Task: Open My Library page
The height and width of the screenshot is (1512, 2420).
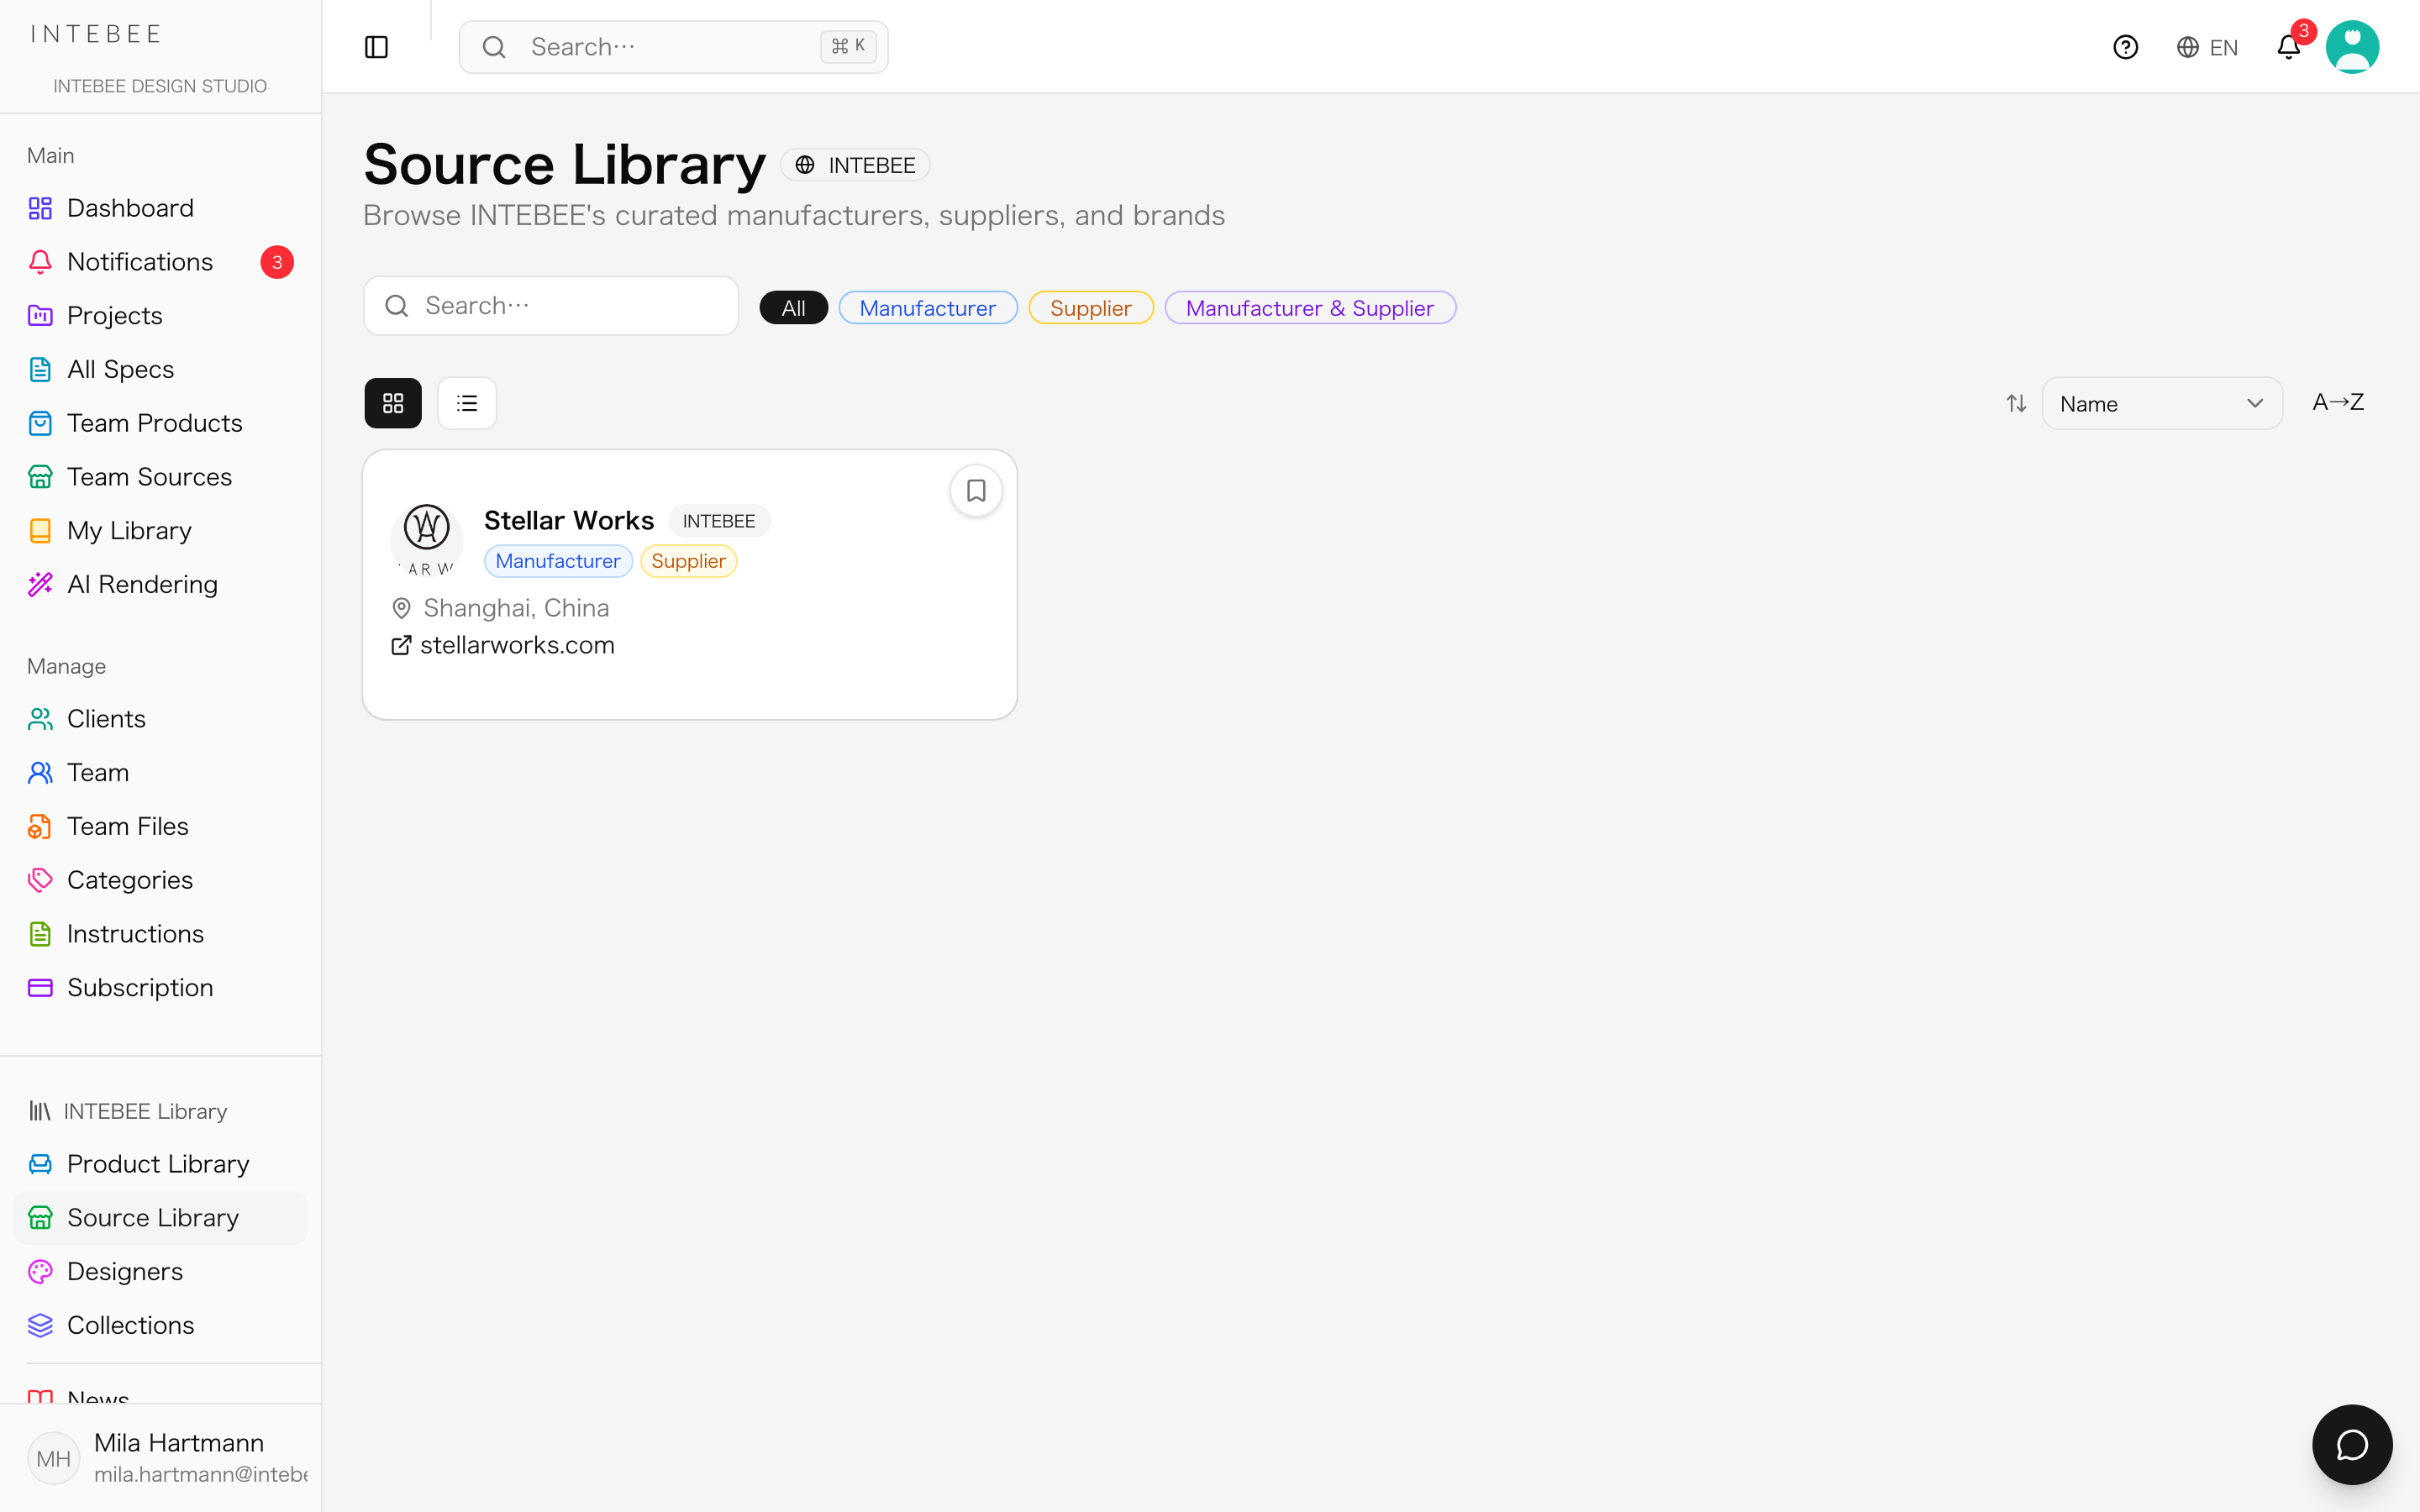Action: coord(160,531)
